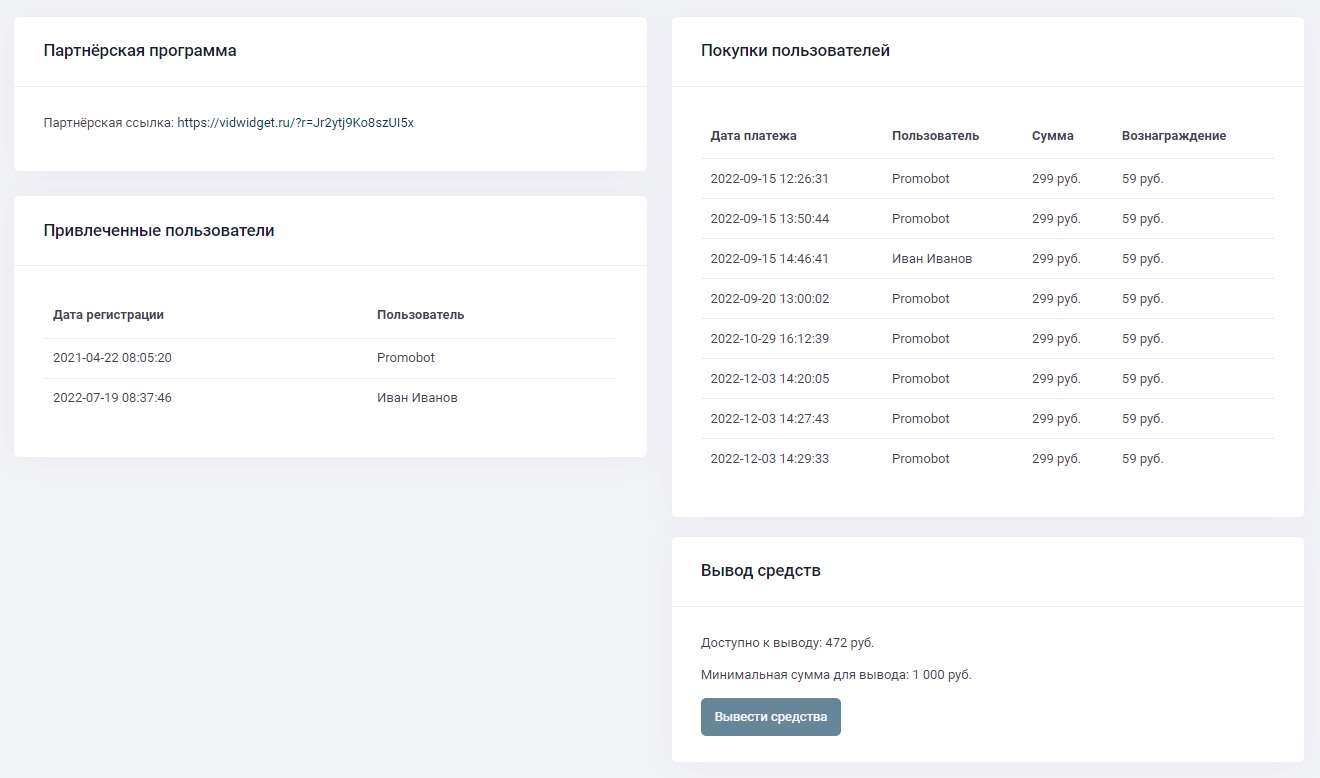Click the "Вознаграждение" column header
1320x778 pixels.
[x=1174, y=136]
